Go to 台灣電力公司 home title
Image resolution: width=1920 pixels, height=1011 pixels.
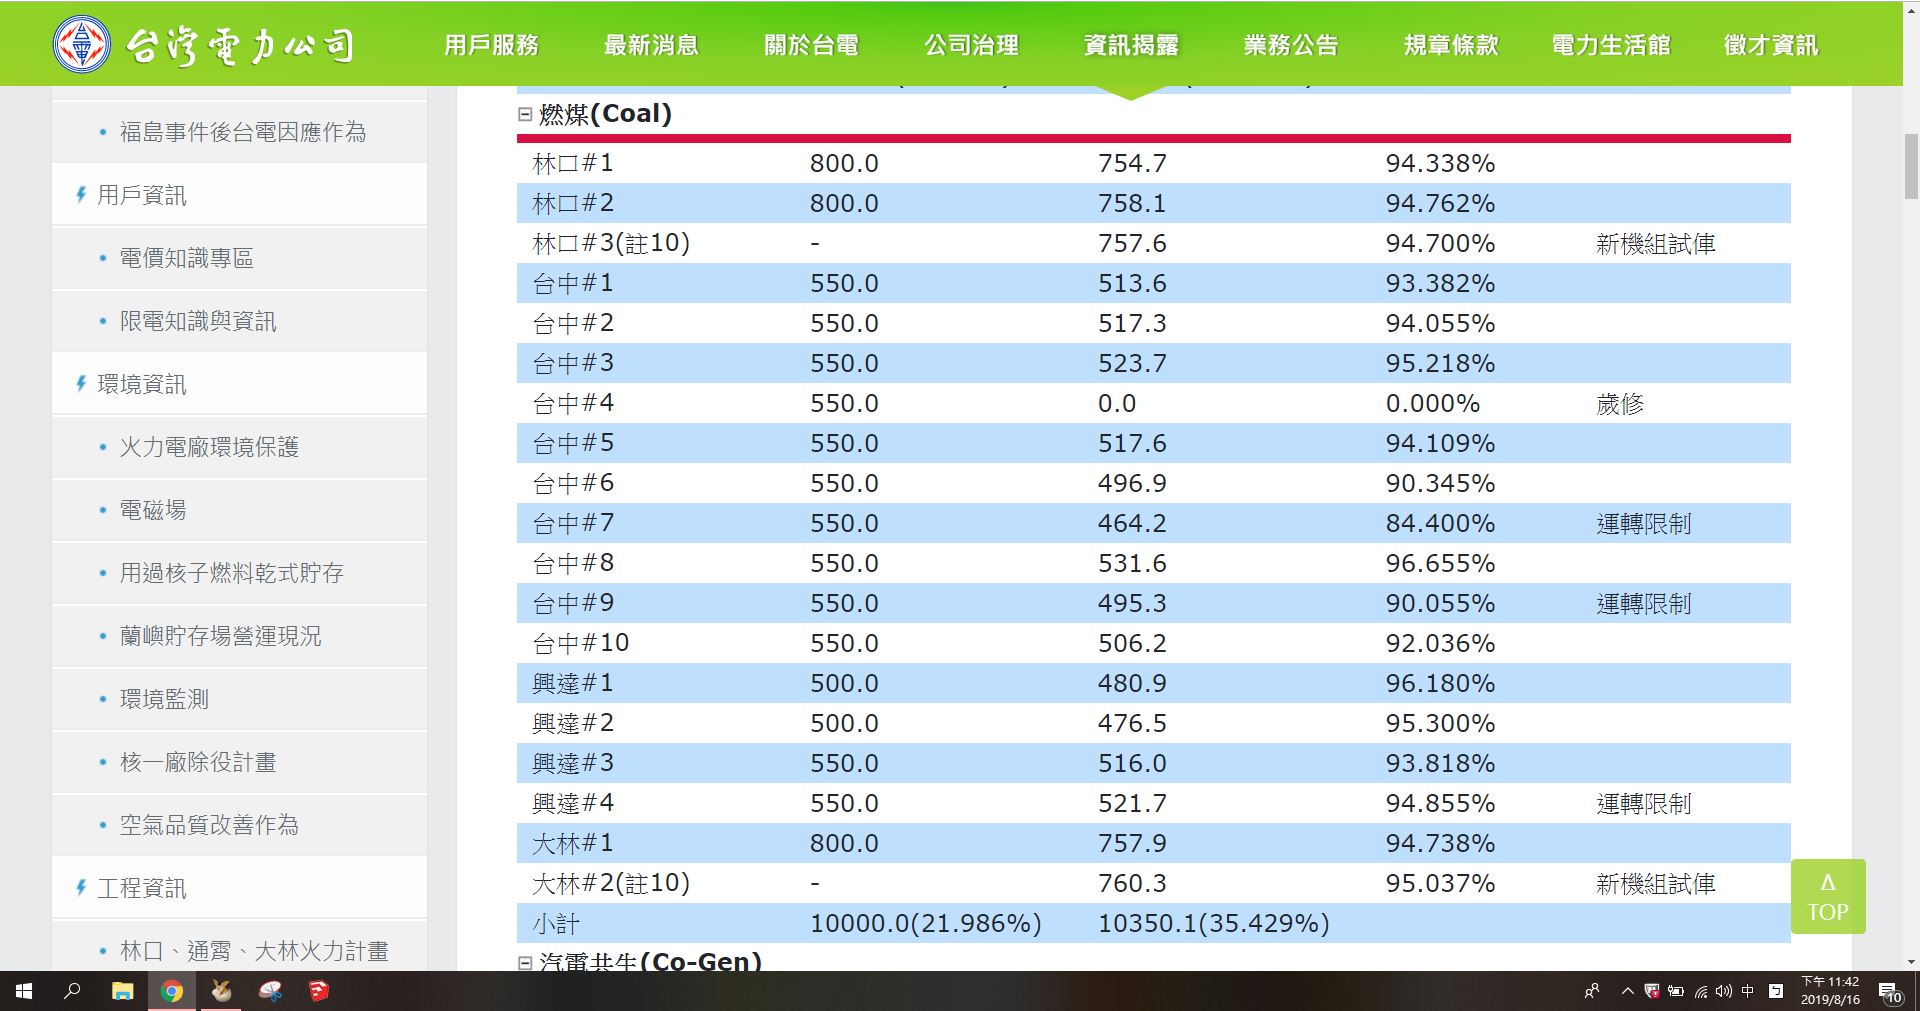[x=240, y=45]
